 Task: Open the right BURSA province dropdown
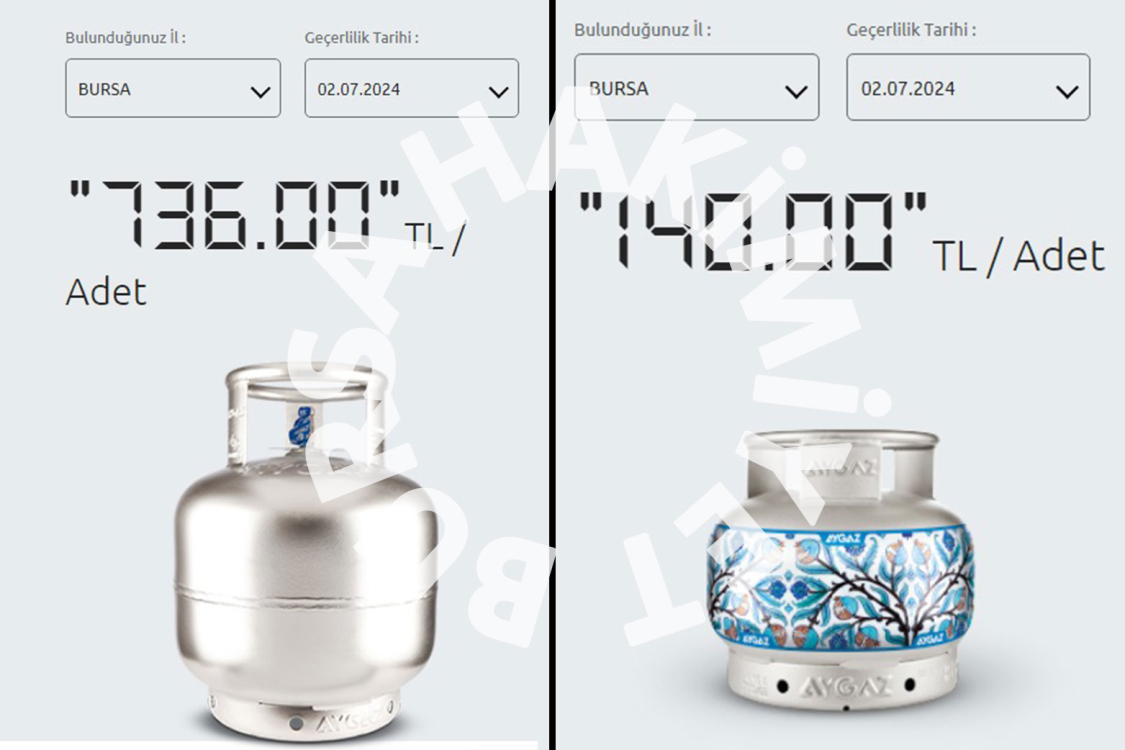coord(696,87)
